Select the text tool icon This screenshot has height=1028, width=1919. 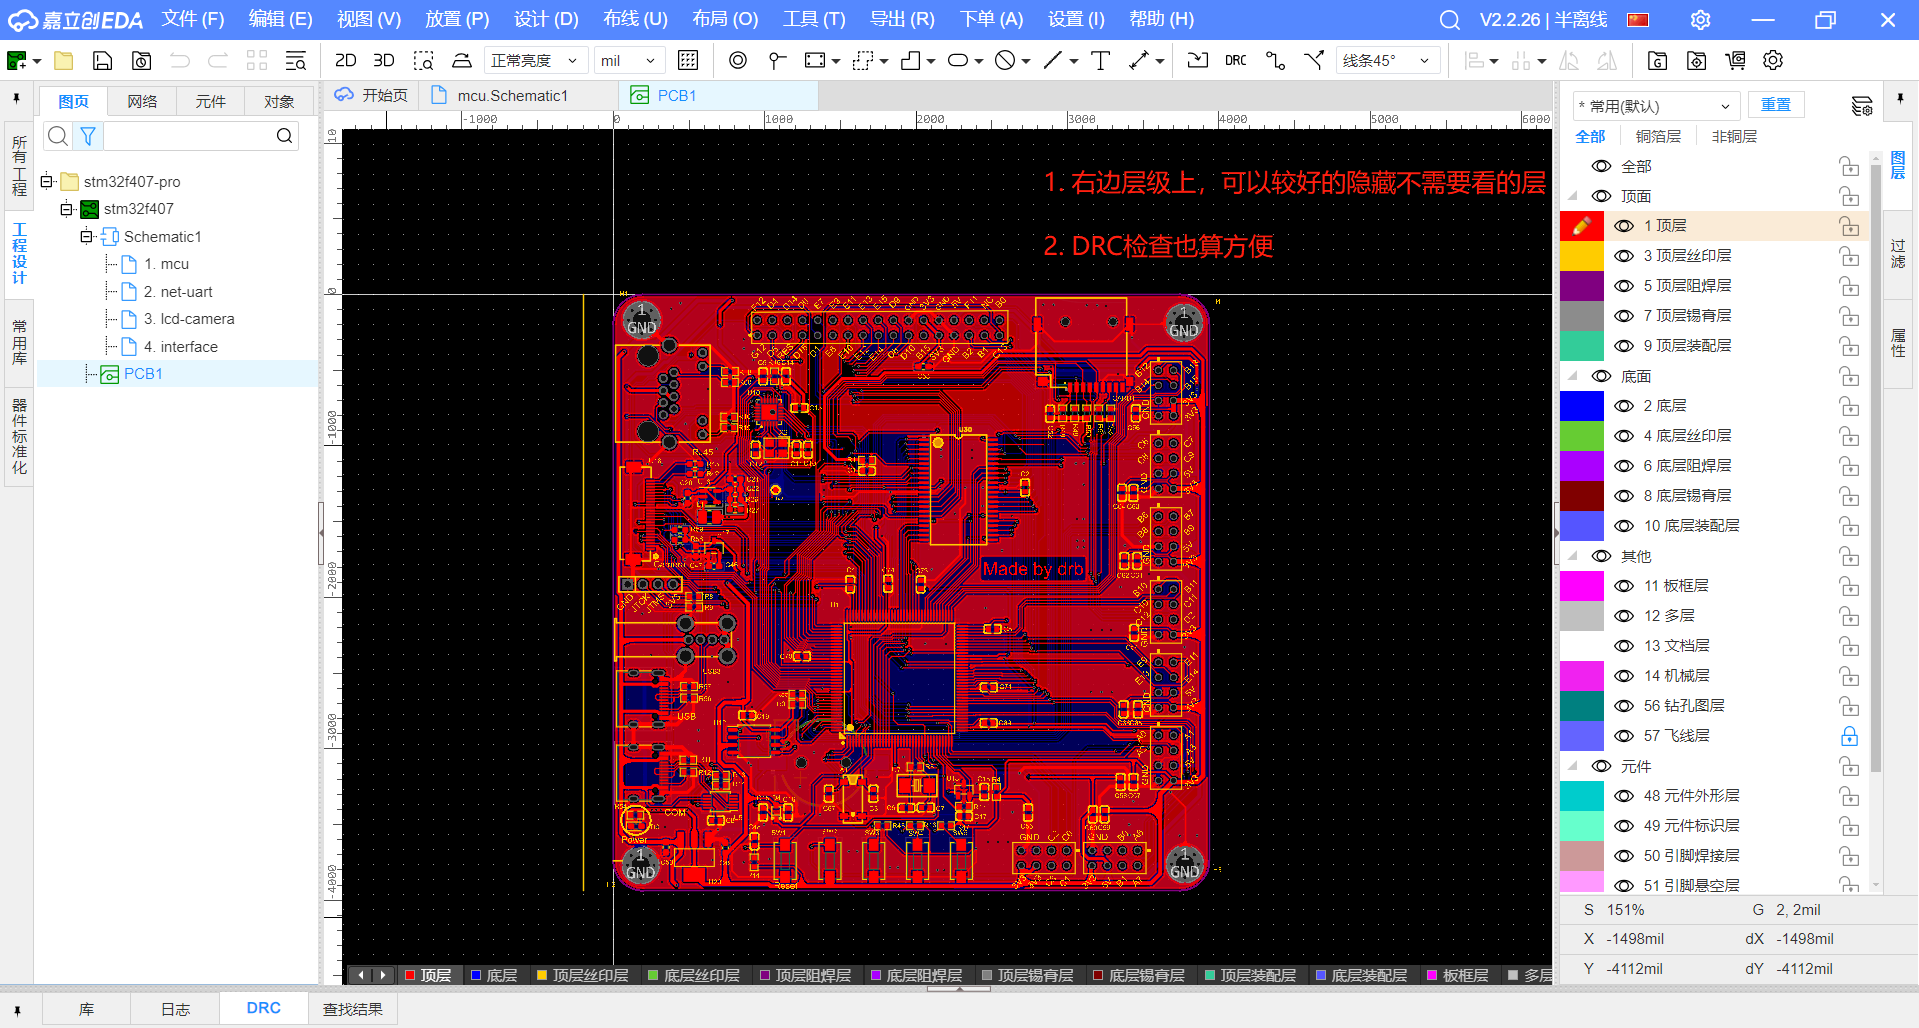(1101, 61)
